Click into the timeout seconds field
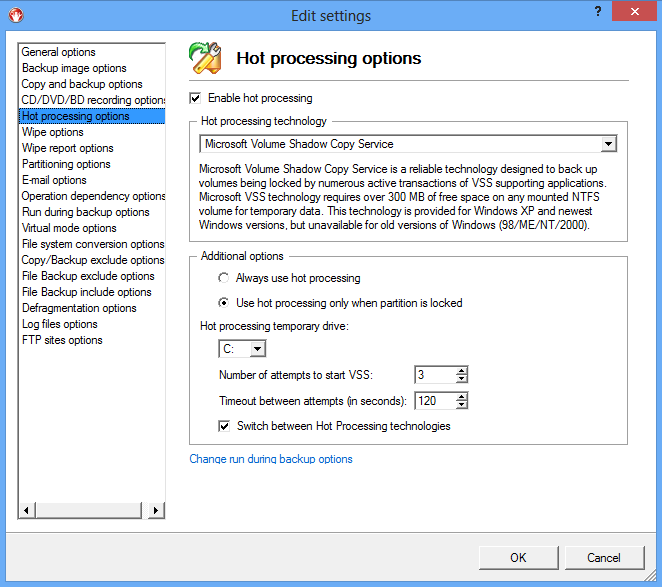This screenshot has height=587, width=662. (433, 401)
